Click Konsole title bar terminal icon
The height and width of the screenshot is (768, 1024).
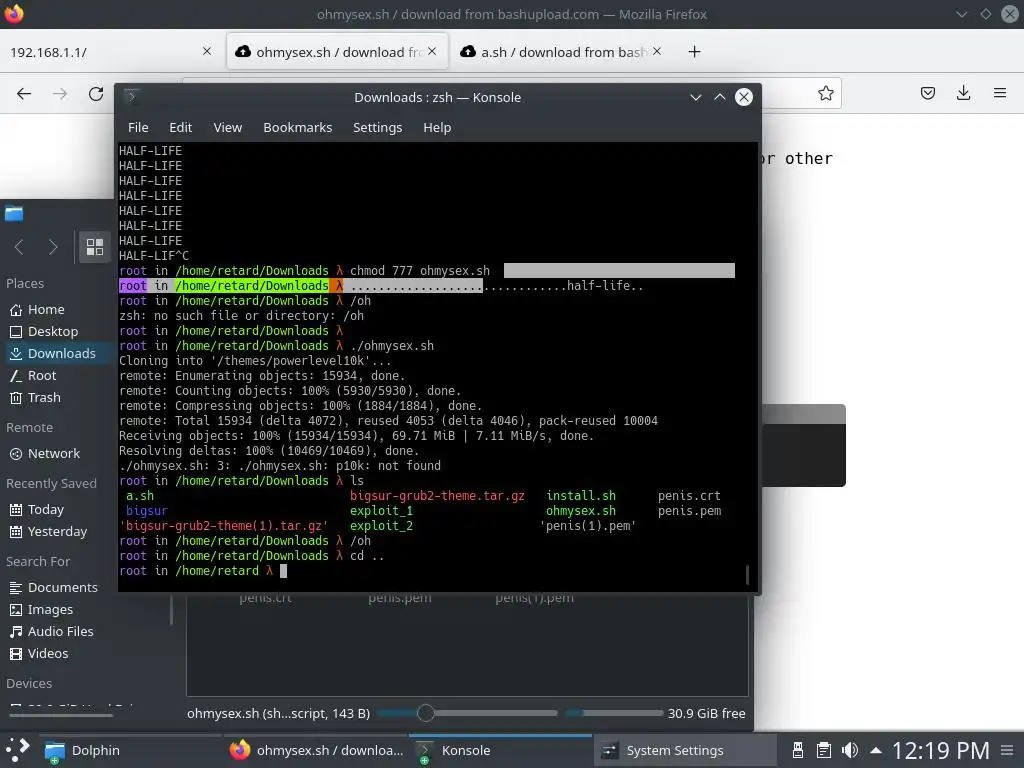131,97
